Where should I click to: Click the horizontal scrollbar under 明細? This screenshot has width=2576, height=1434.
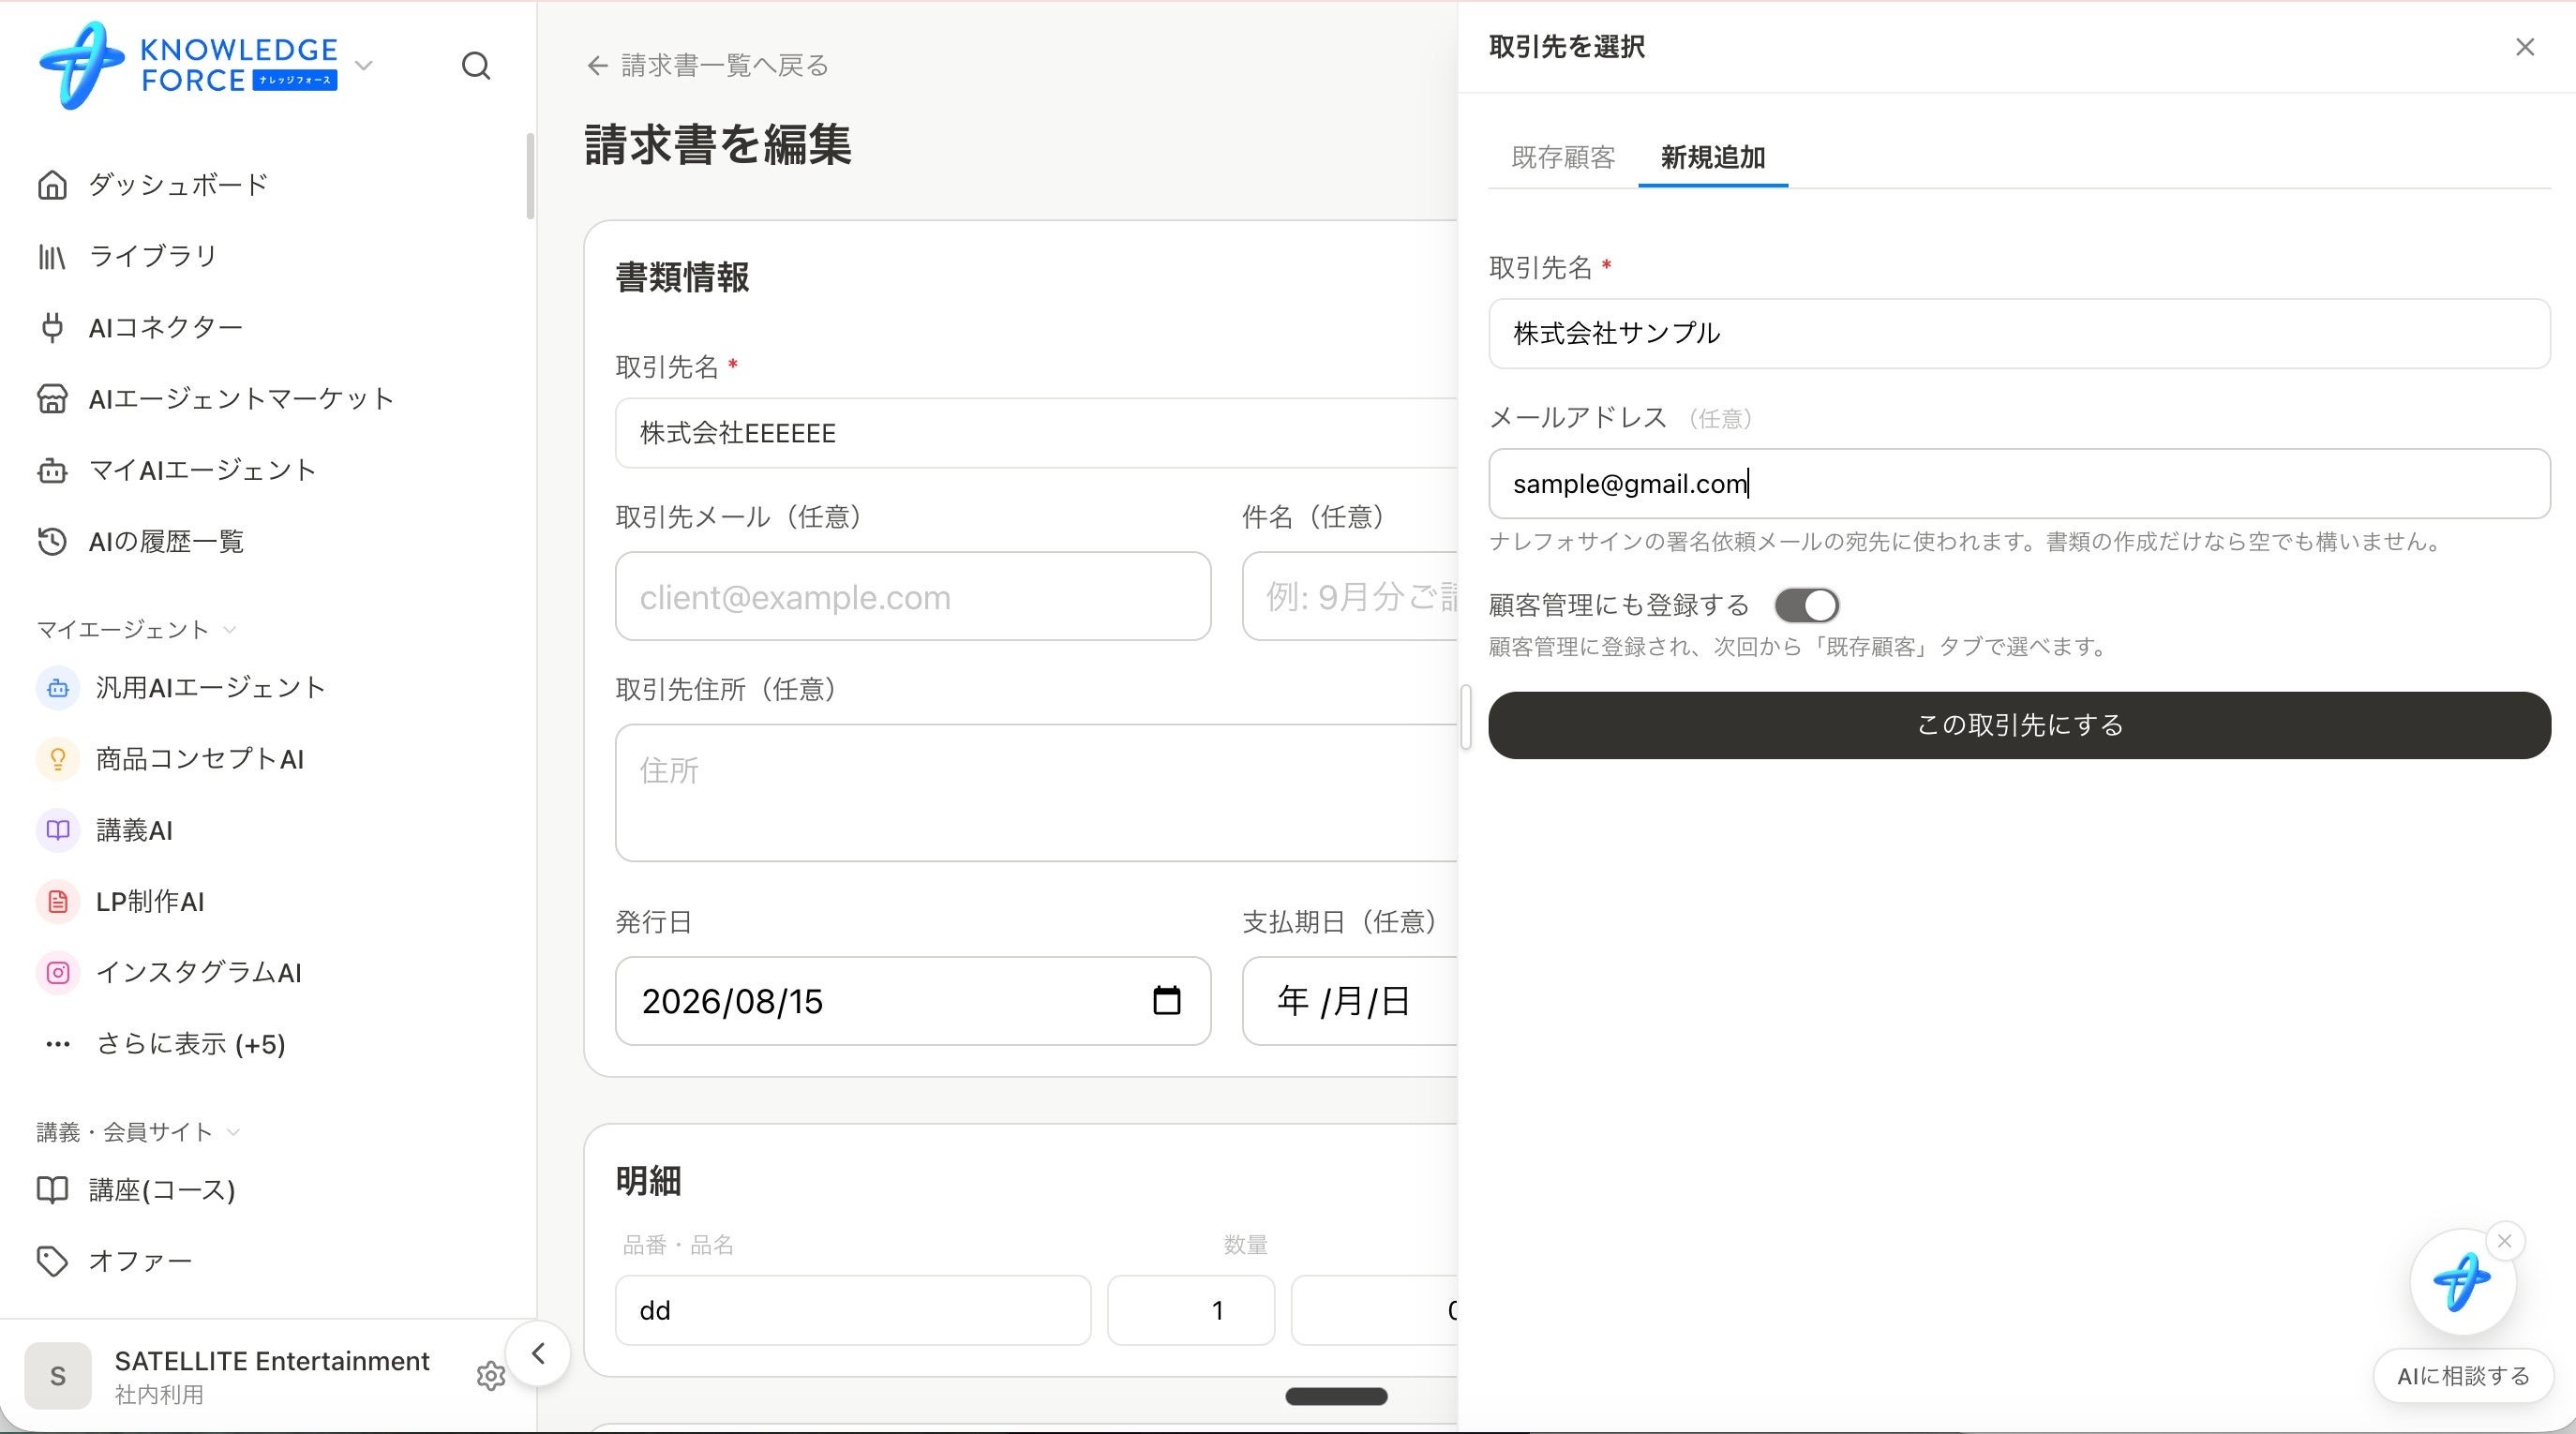click(x=1336, y=1396)
